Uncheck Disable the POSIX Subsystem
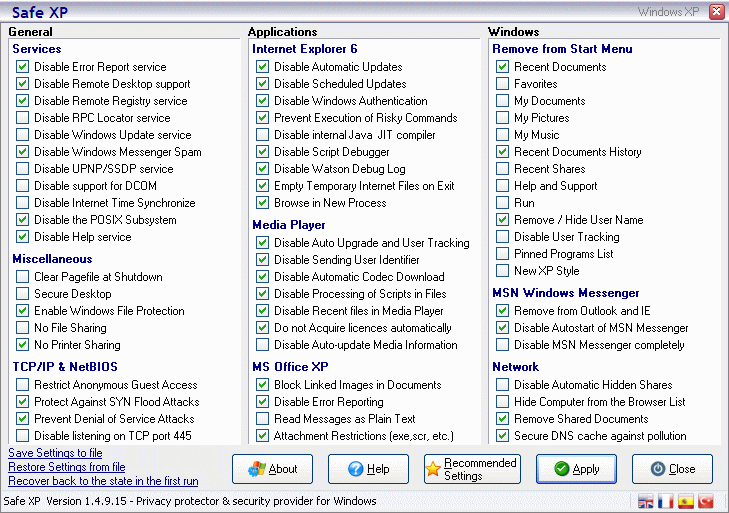 tap(22, 220)
